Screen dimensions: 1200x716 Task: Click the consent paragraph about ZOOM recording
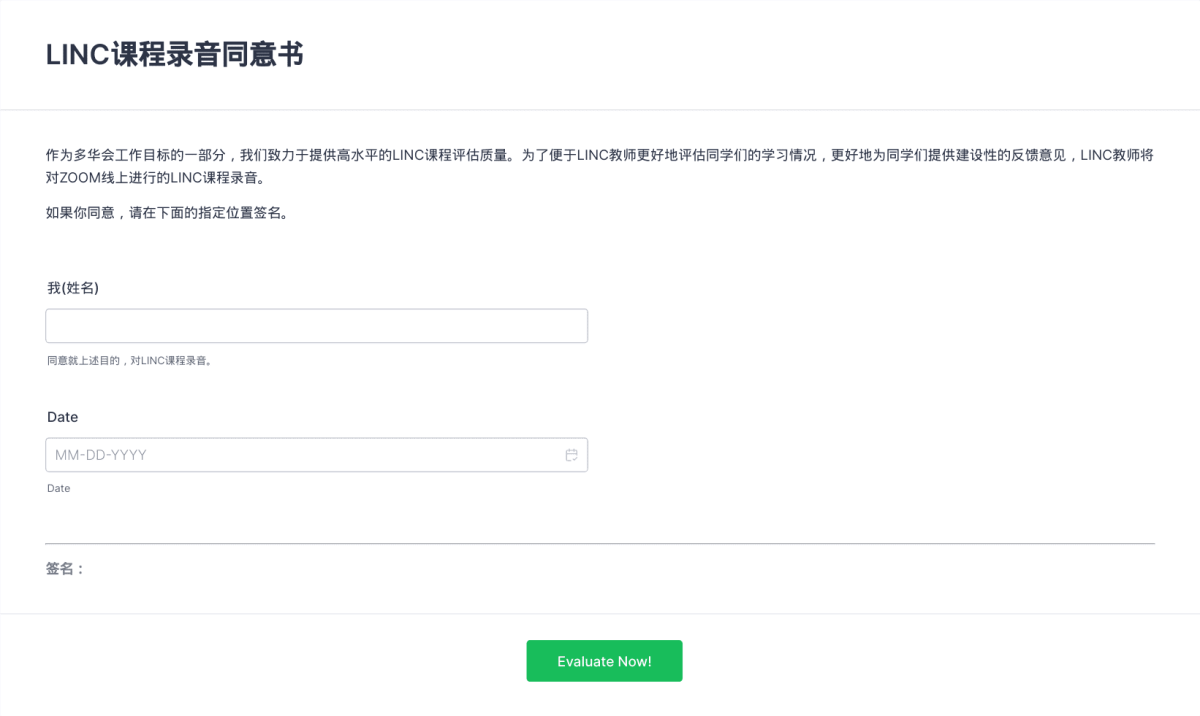point(598,166)
